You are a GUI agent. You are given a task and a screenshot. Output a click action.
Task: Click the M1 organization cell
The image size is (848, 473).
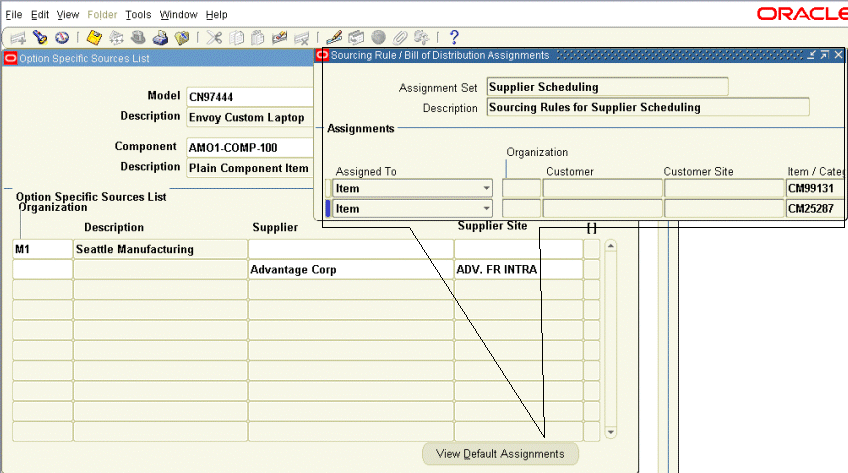(x=43, y=249)
